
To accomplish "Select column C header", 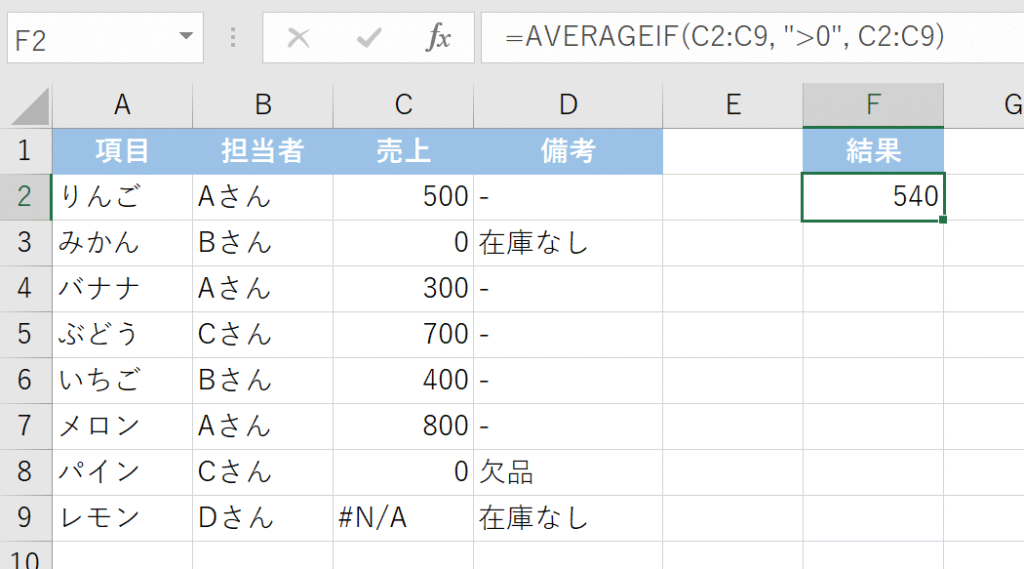I will coord(403,105).
